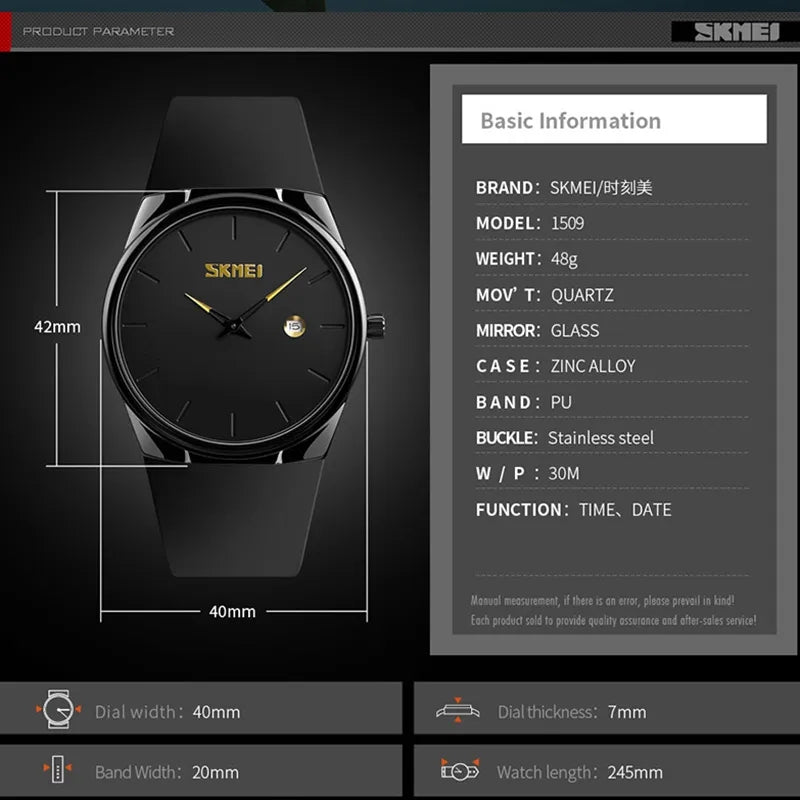Click the Band Width: 20mm text
The image size is (800, 800).
point(167,772)
